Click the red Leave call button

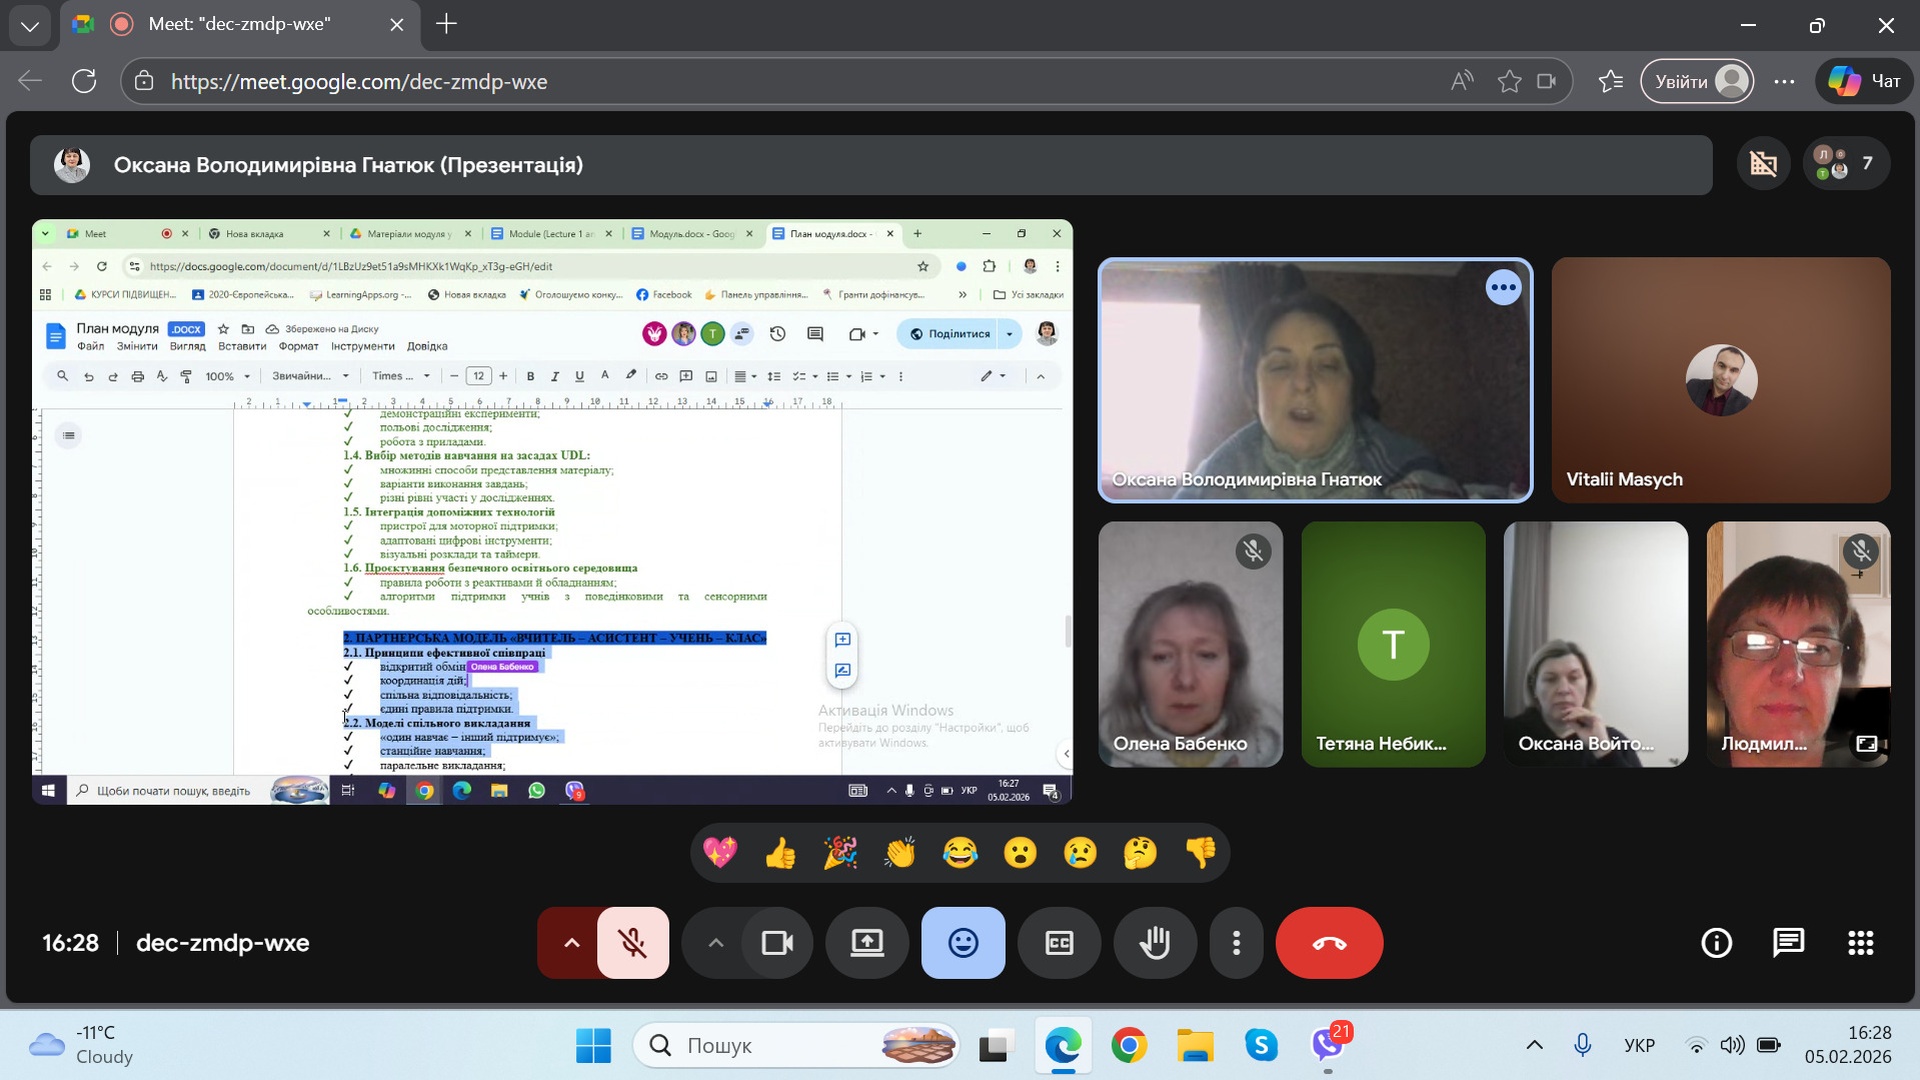coord(1329,943)
